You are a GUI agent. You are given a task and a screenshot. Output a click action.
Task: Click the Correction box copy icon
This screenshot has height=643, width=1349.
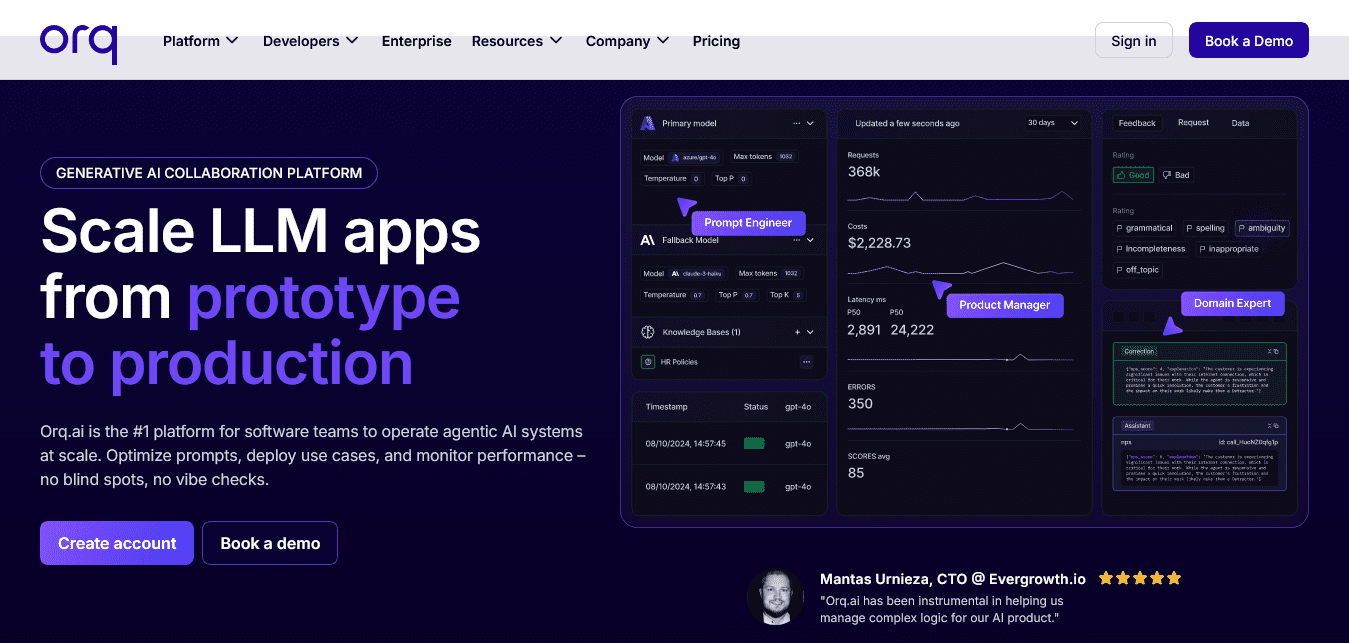pos(1276,352)
